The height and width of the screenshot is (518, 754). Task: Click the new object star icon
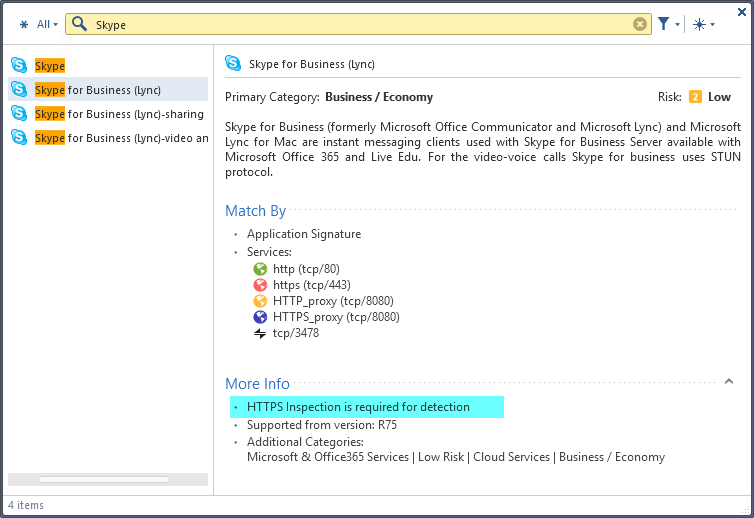699,24
